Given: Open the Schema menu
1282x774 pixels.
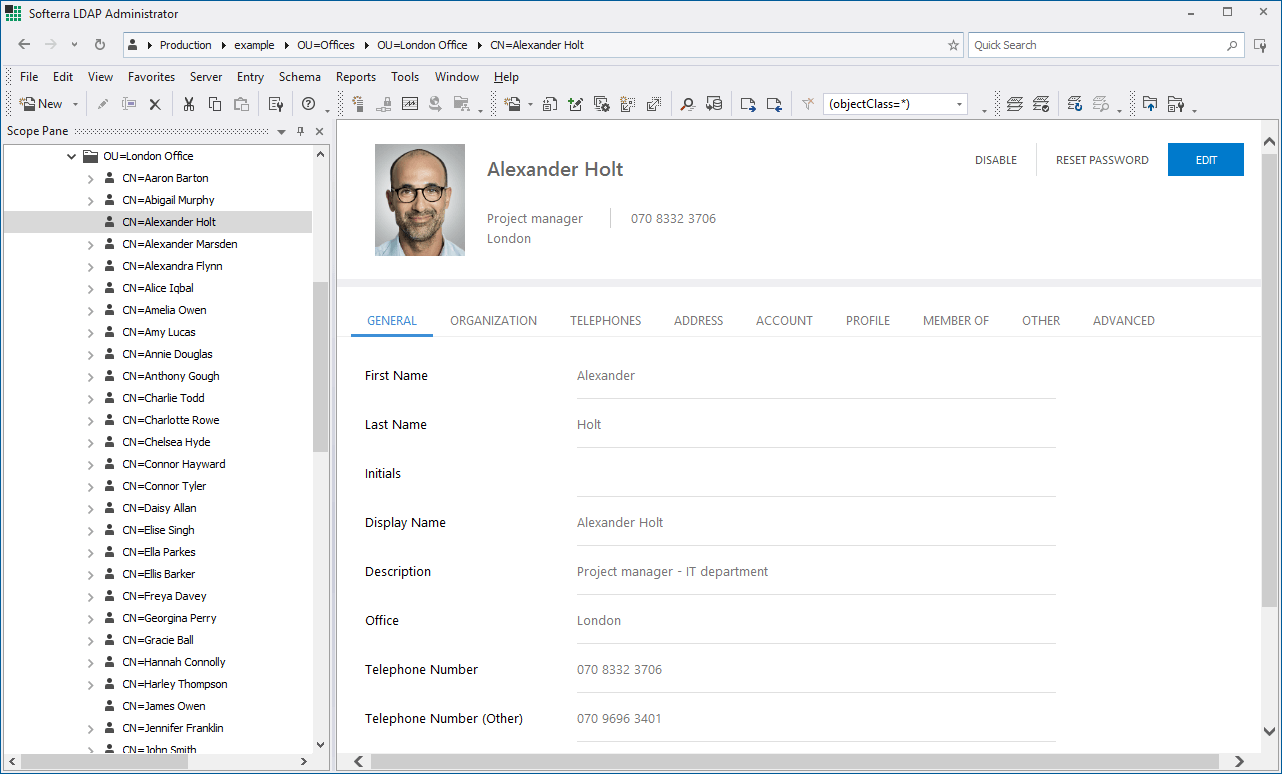Looking at the screenshot, I should pyautogui.click(x=299, y=77).
